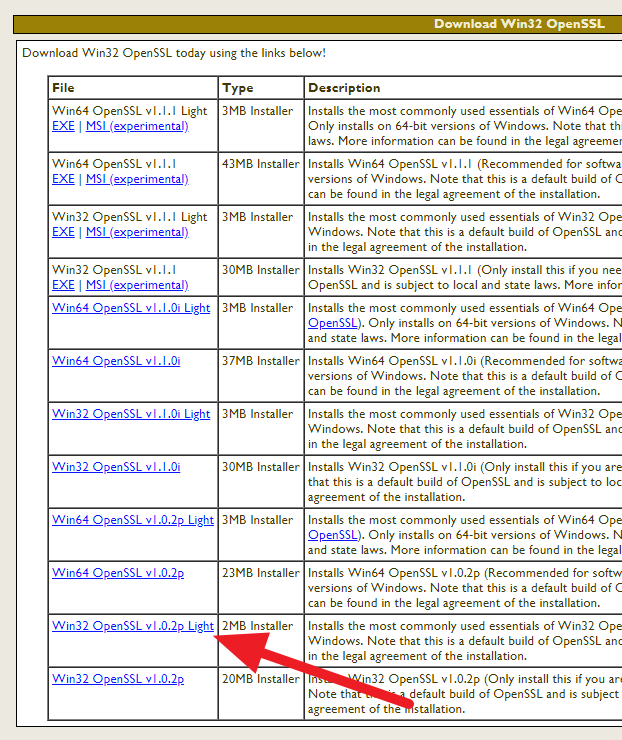Click the 20MB Installer cell
The image size is (622, 740).
[x=261, y=693]
